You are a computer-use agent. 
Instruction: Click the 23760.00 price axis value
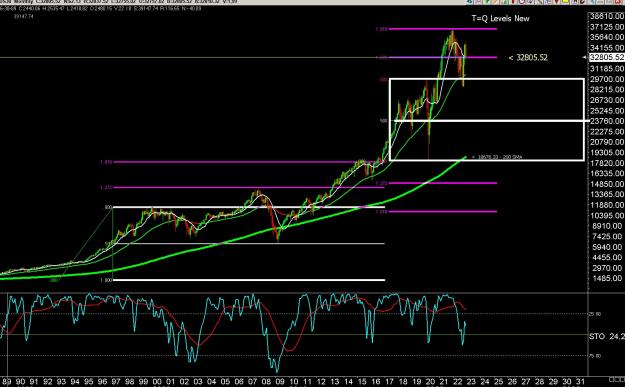[607, 121]
